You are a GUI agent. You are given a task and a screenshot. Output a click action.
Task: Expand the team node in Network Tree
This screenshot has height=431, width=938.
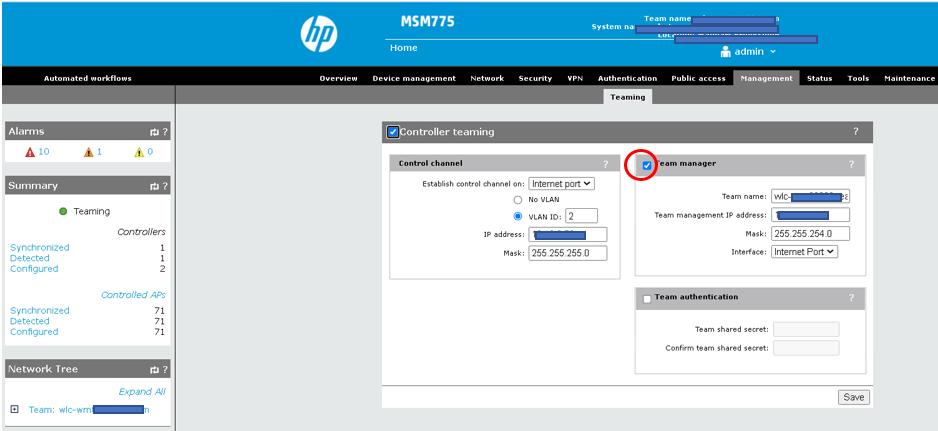point(14,409)
